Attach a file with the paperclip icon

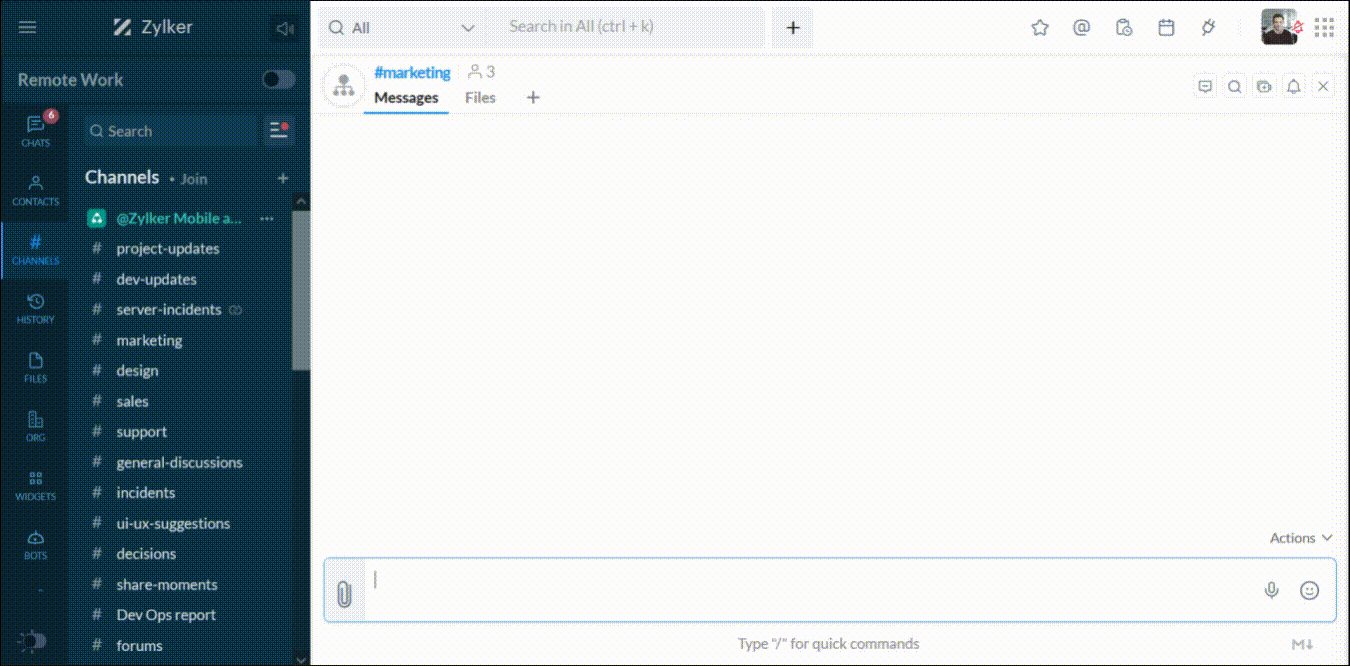click(345, 590)
